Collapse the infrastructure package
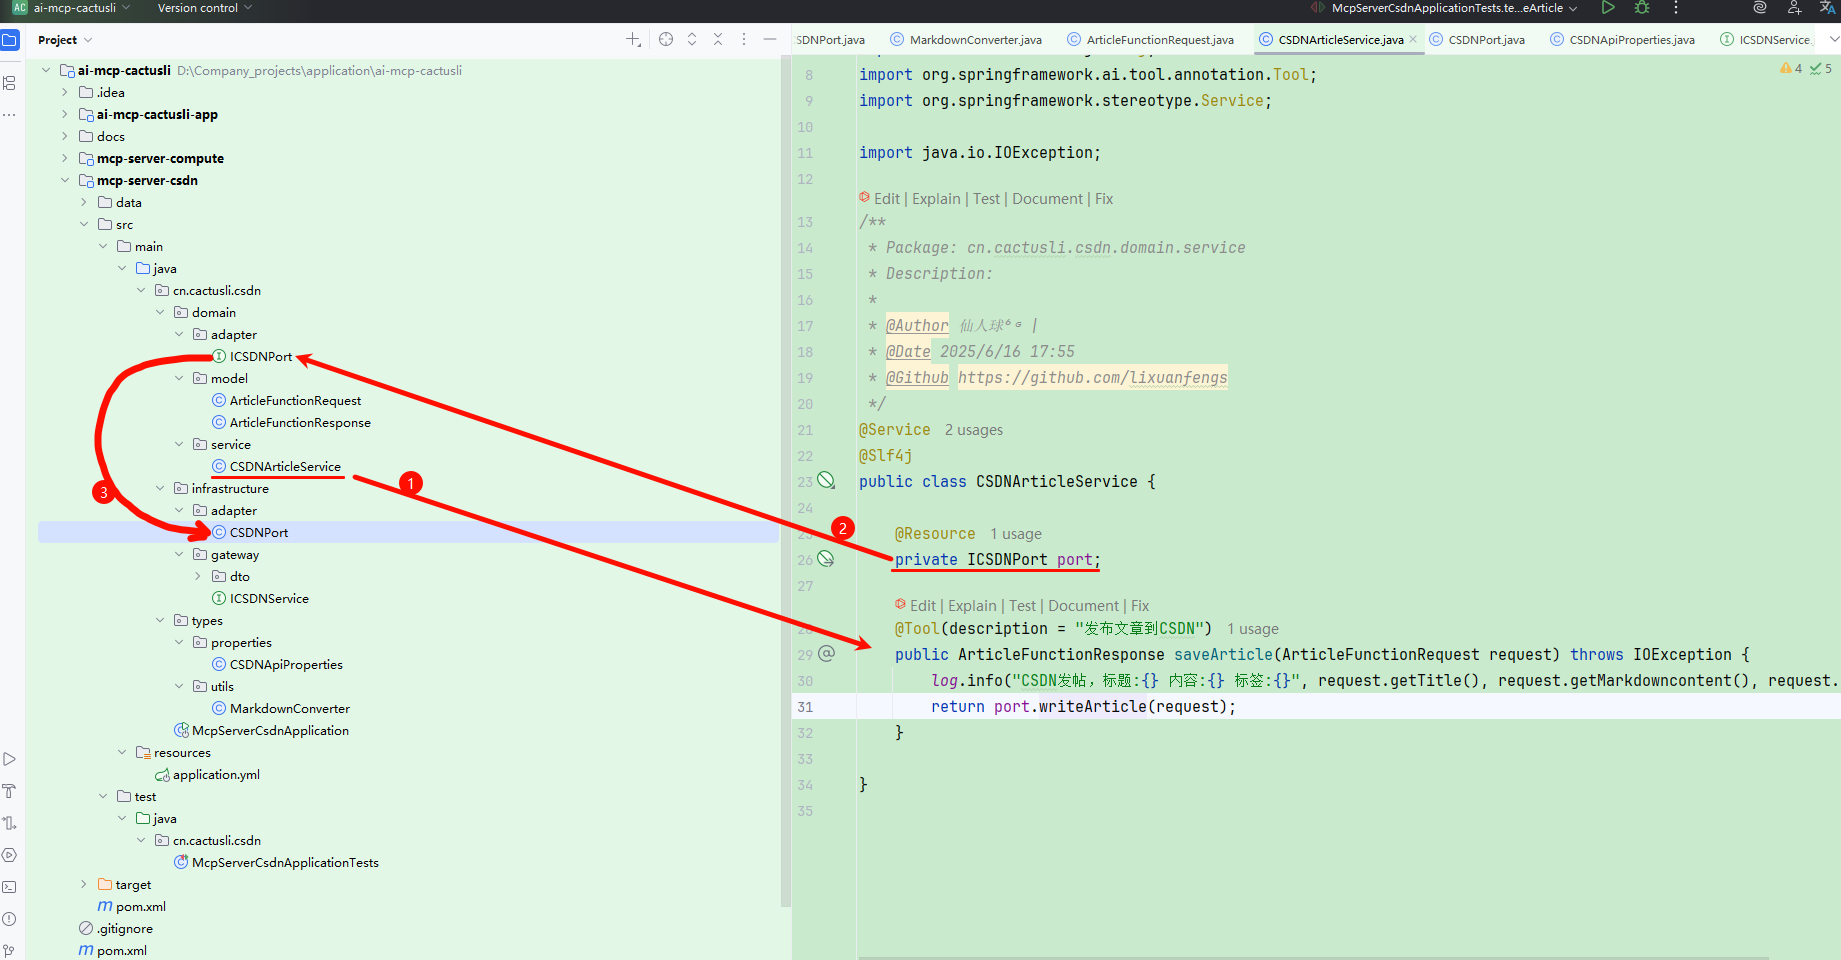The image size is (1841, 960). pyautogui.click(x=160, y=488)
